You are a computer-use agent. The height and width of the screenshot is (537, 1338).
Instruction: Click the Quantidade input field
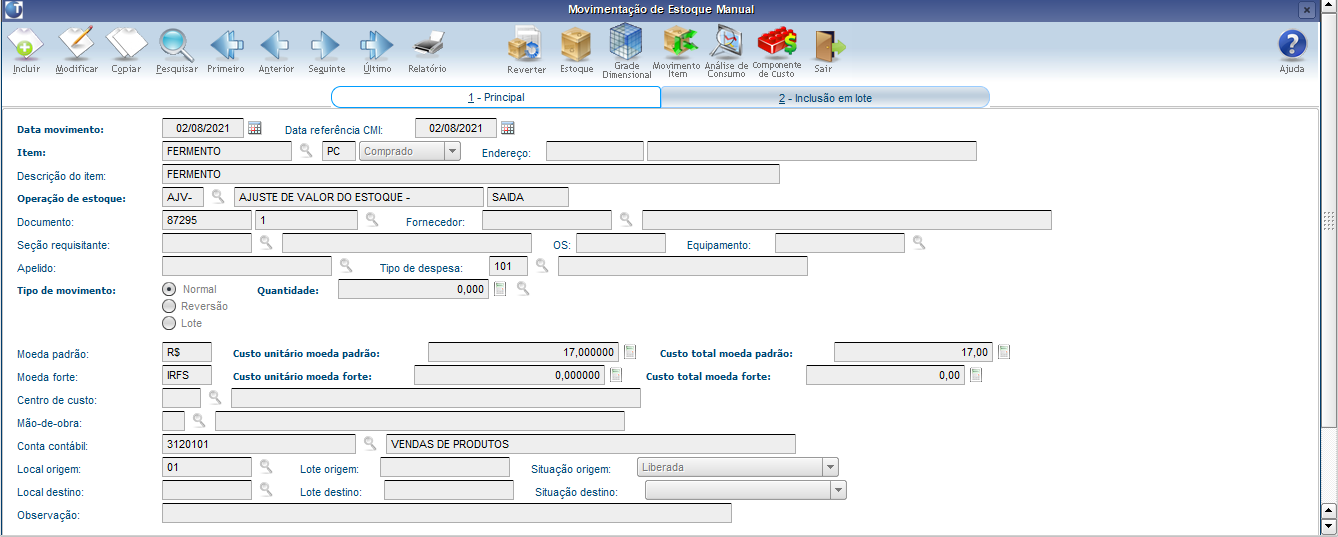(x=414, y=289)
